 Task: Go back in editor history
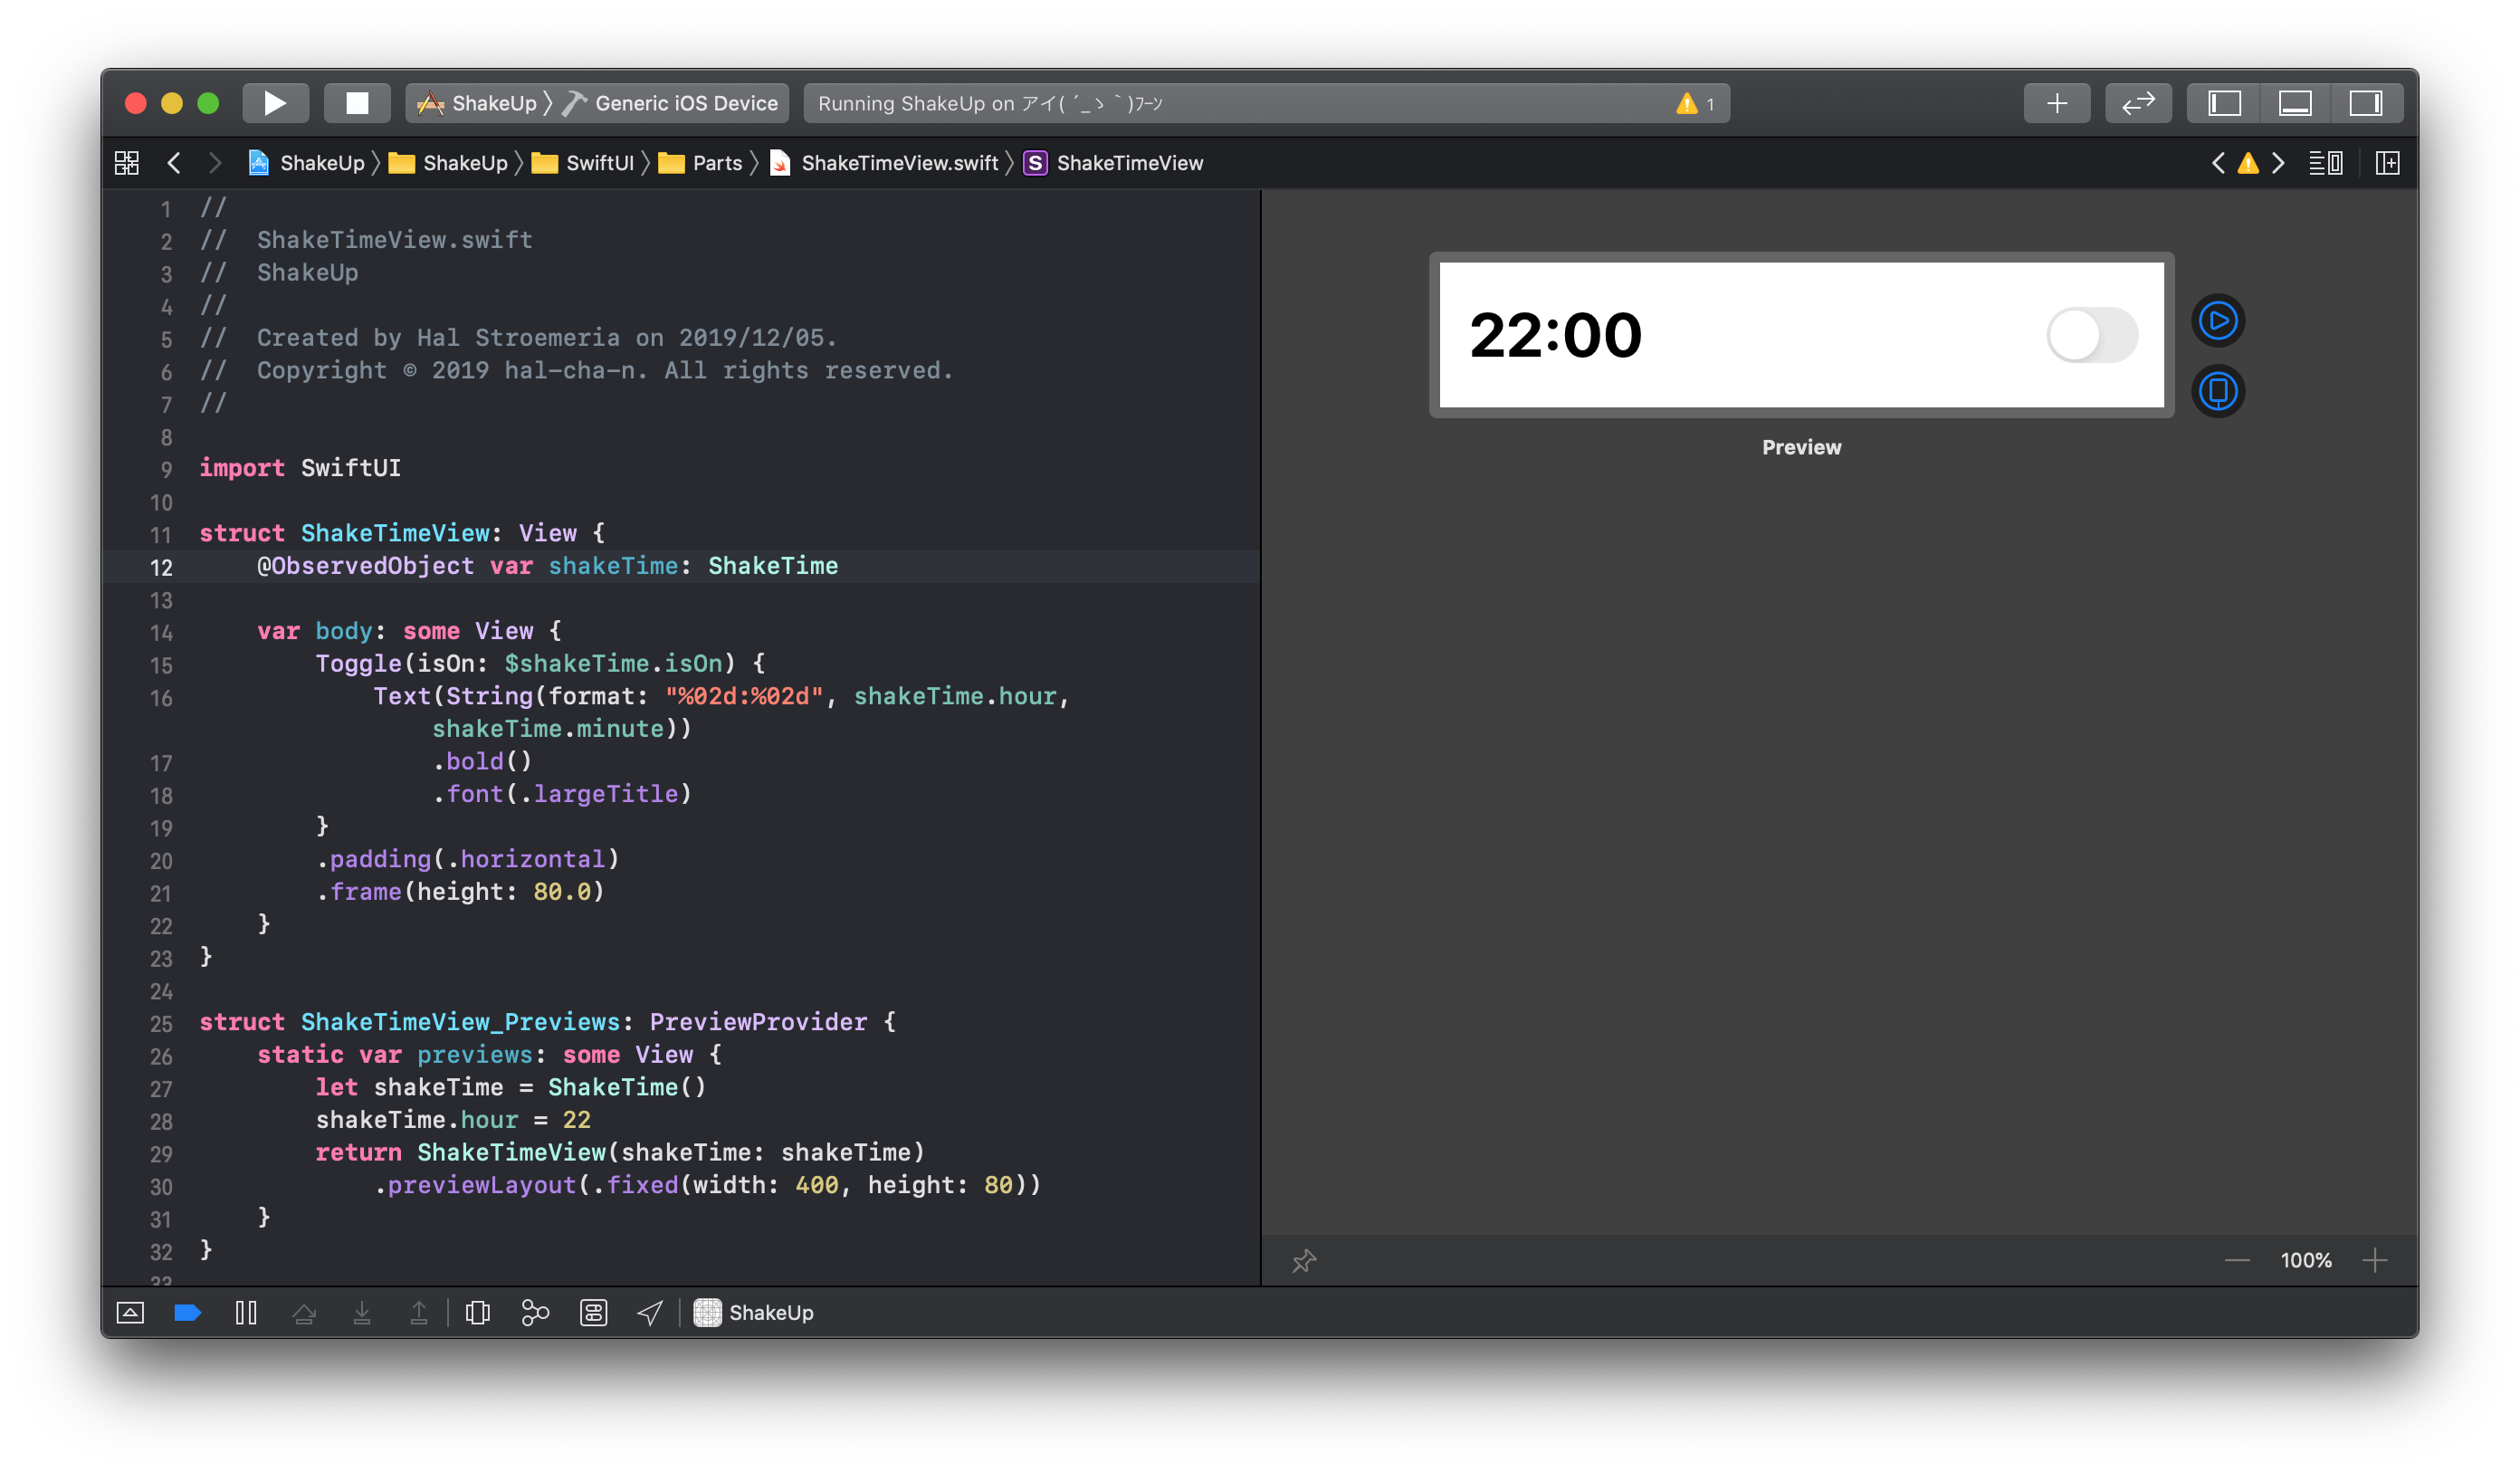click(x=174, y=163)
